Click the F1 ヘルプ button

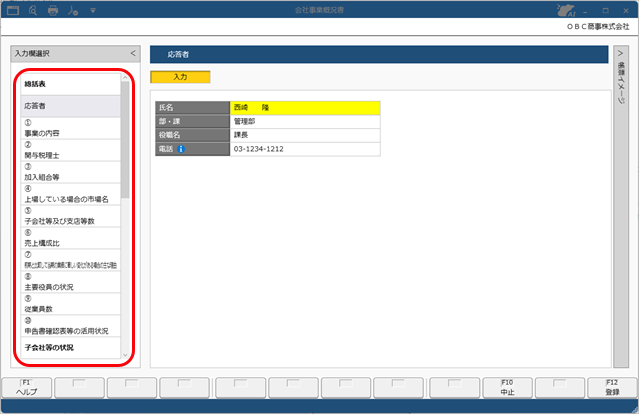coord(27,388)
